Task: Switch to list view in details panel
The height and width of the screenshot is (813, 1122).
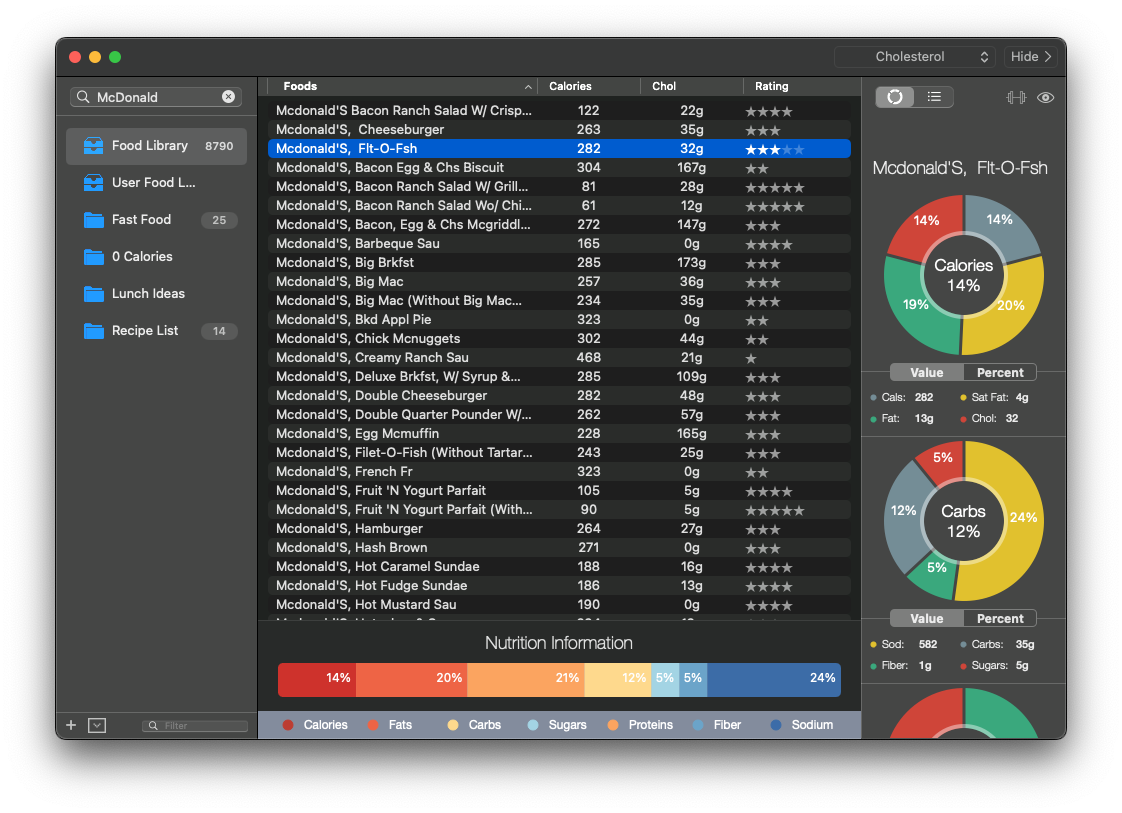Action: 933,97
